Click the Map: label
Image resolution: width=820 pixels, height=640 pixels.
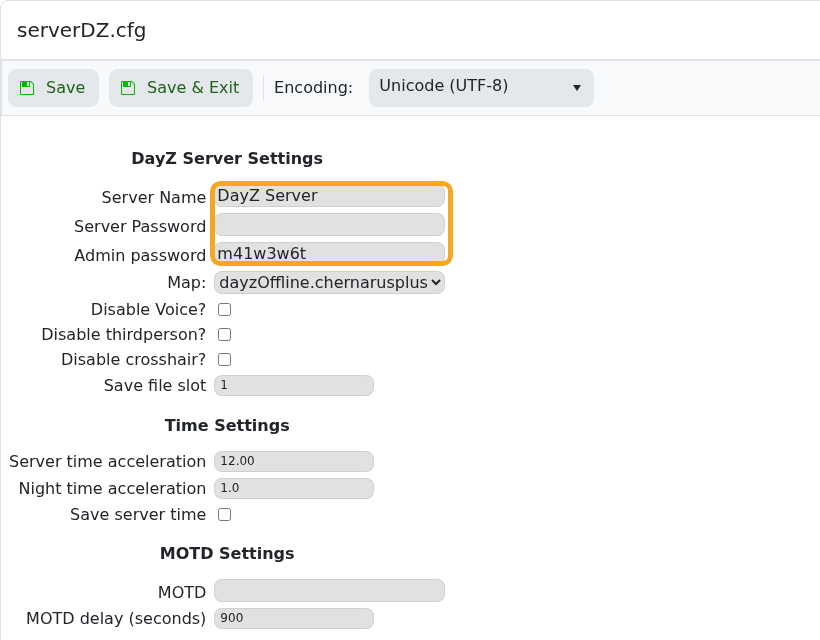click(x=187, y=282)
